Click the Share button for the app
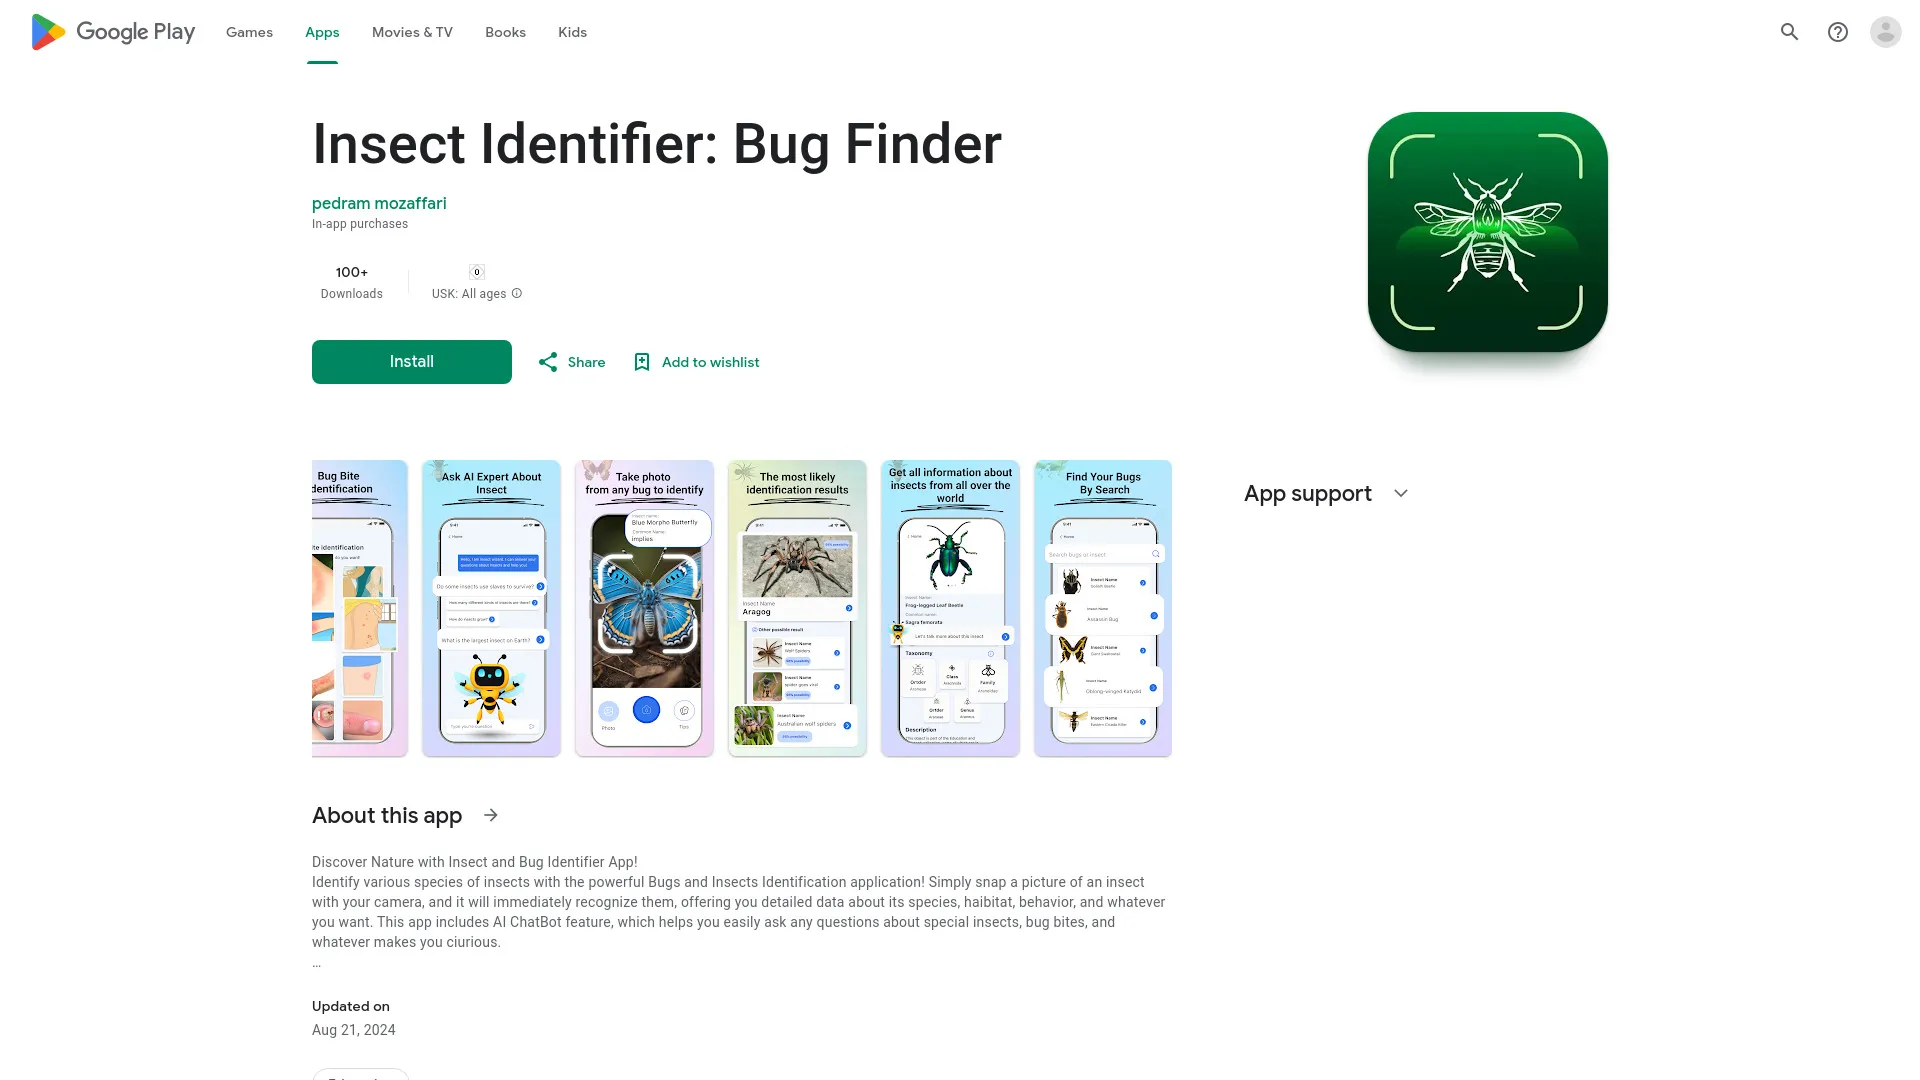 (570, 361)
